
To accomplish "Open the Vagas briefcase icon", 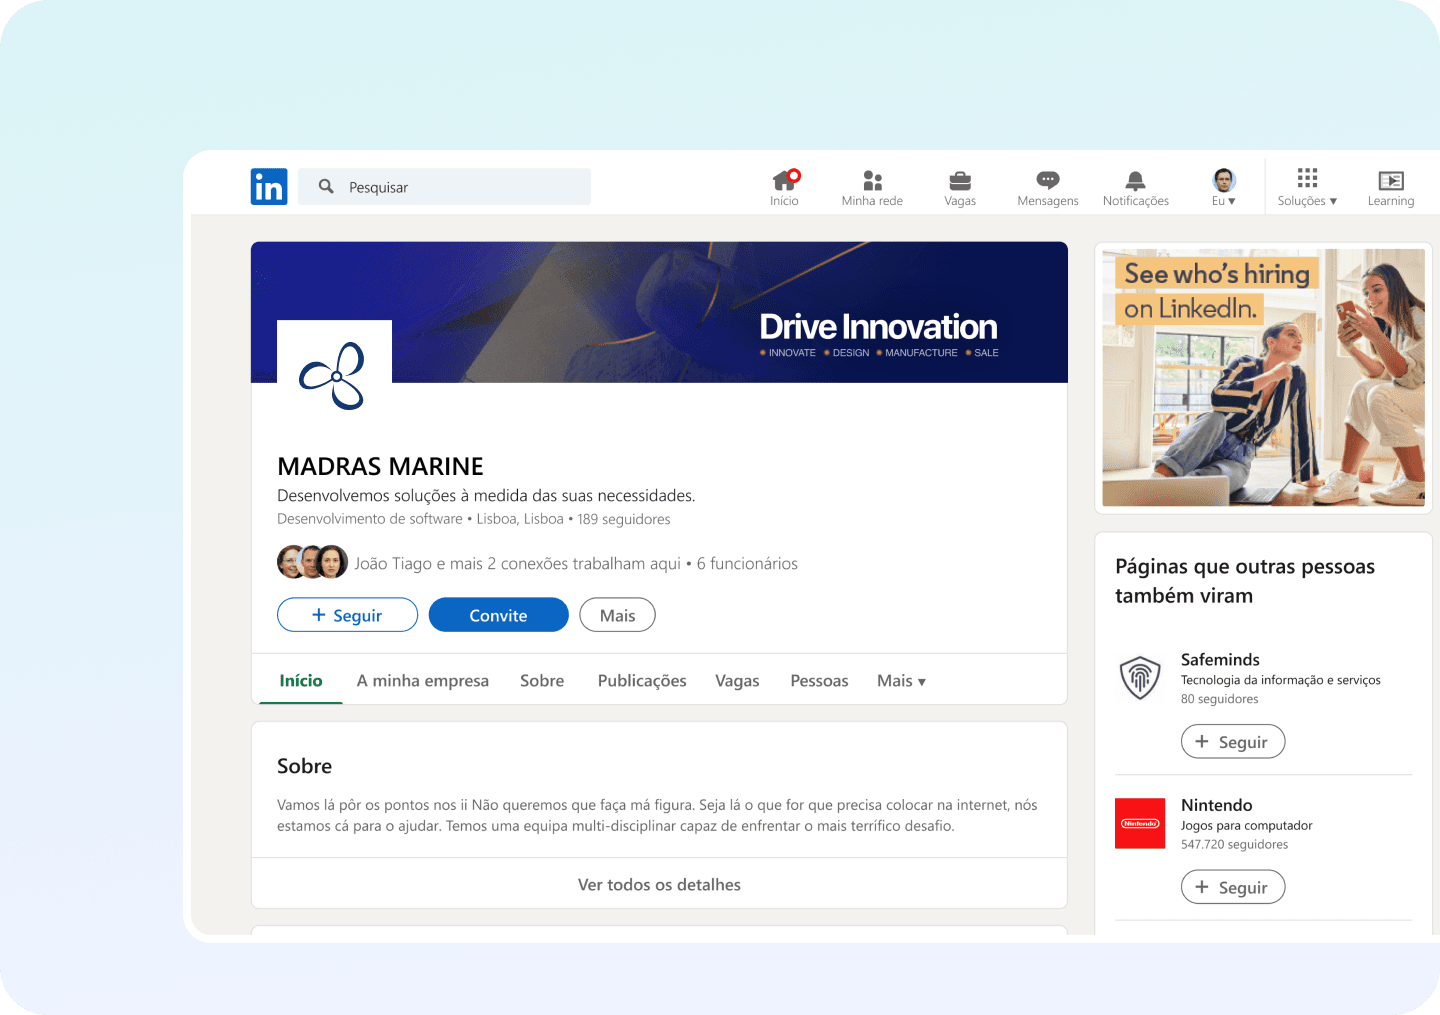I will 960,180.
